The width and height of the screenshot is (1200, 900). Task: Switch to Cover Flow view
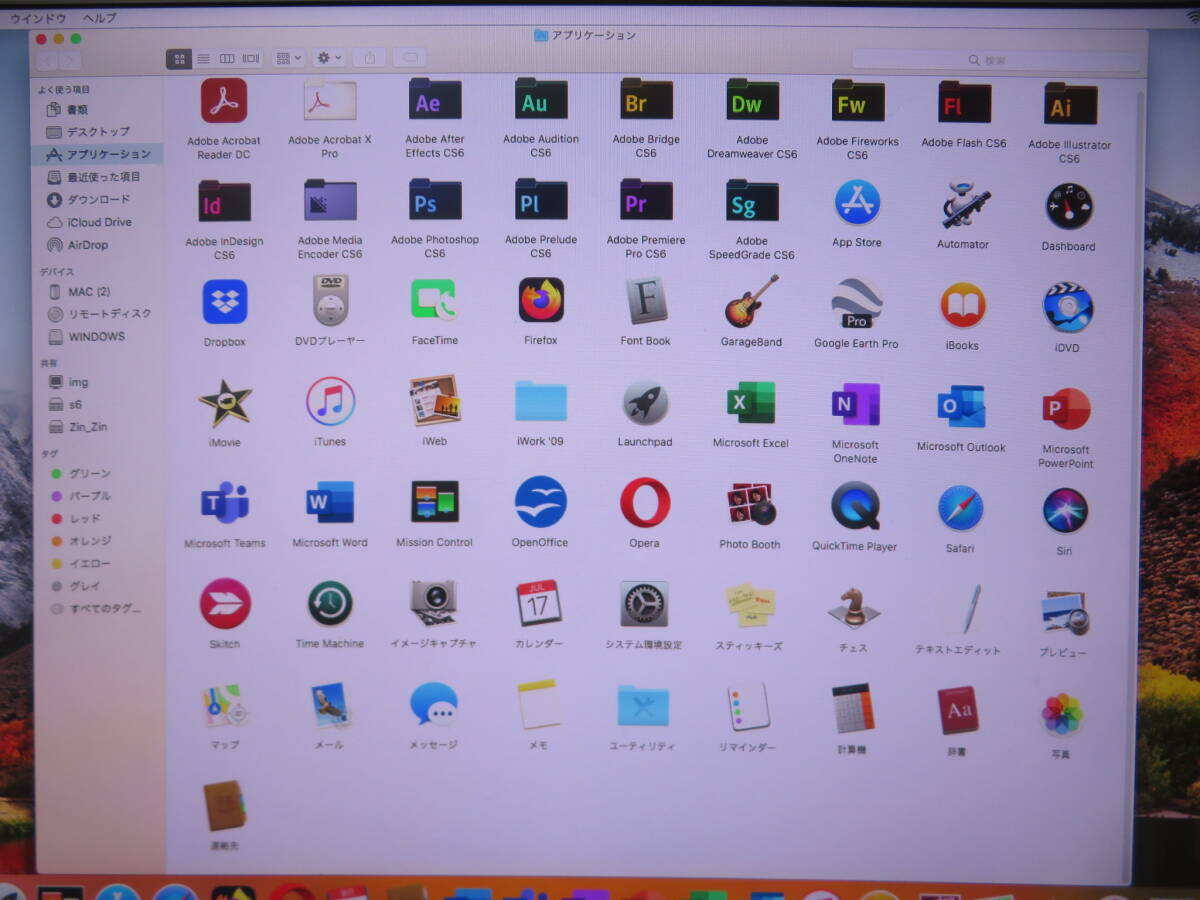coord(251,58)
